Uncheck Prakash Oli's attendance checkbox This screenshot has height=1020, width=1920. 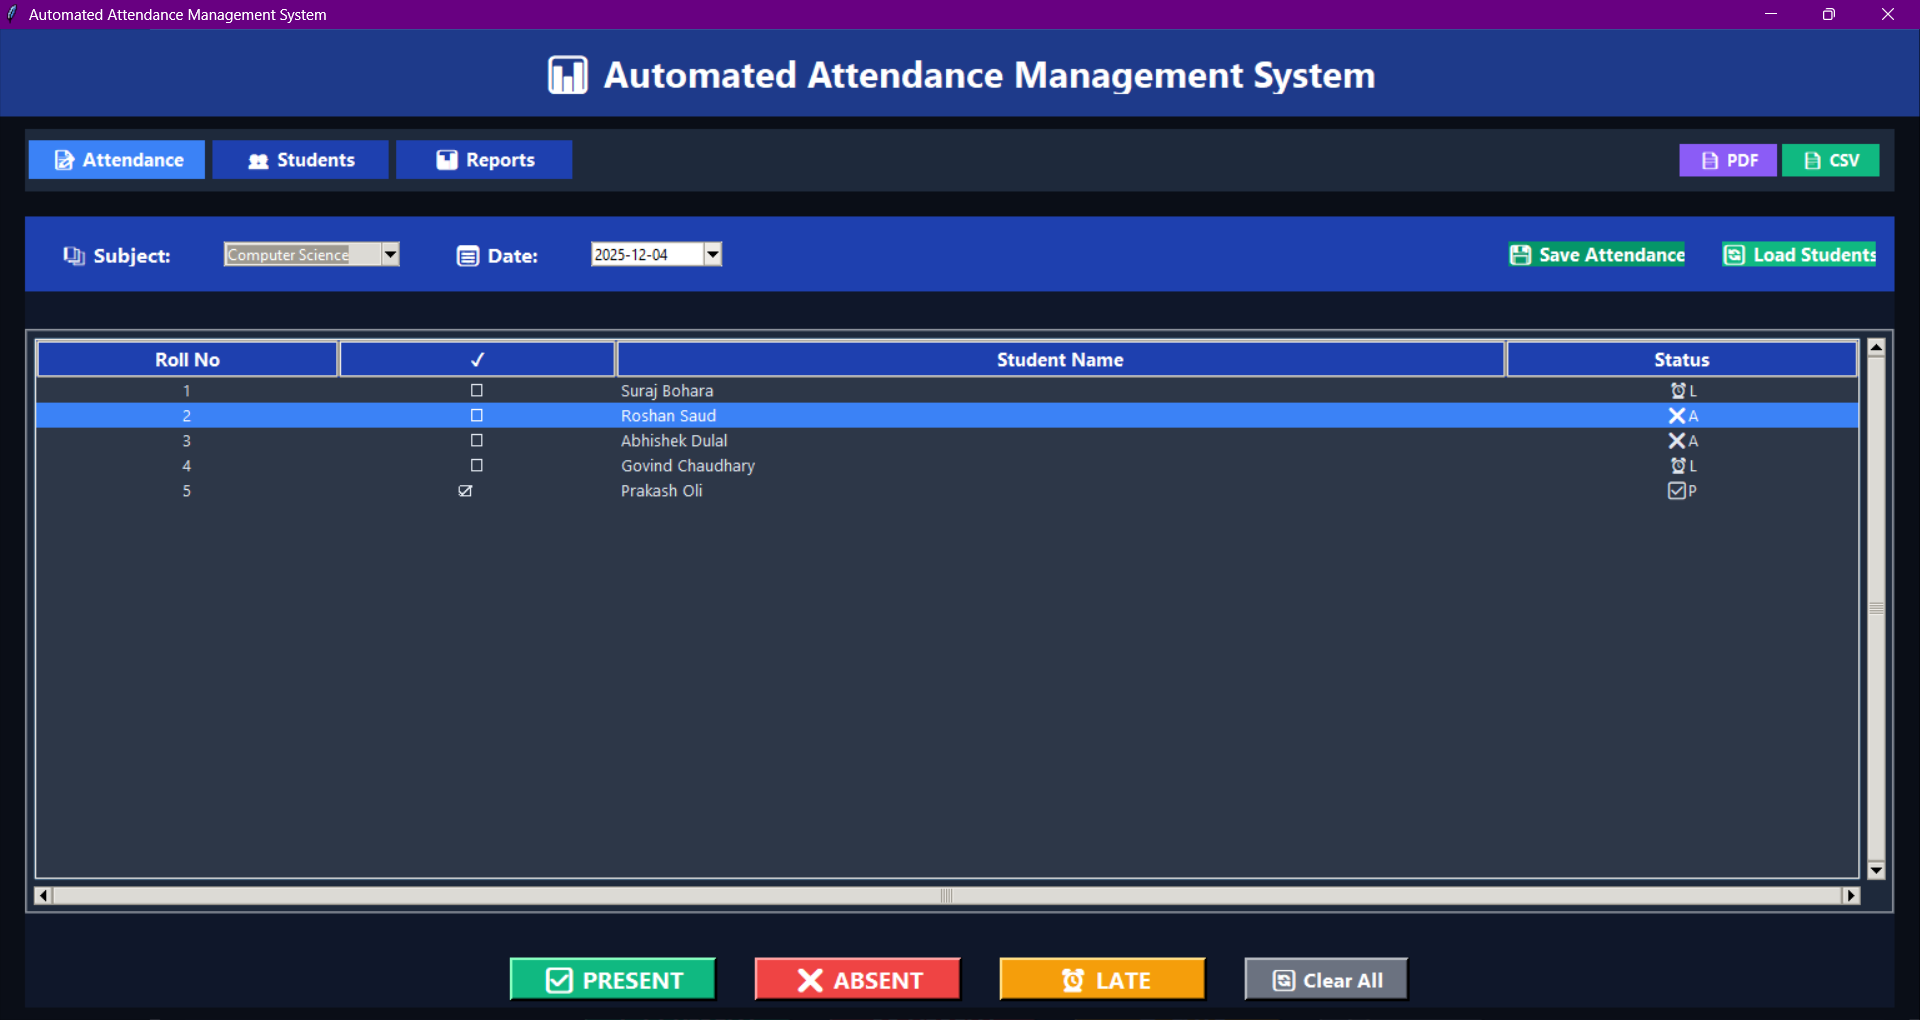[466, 490]
